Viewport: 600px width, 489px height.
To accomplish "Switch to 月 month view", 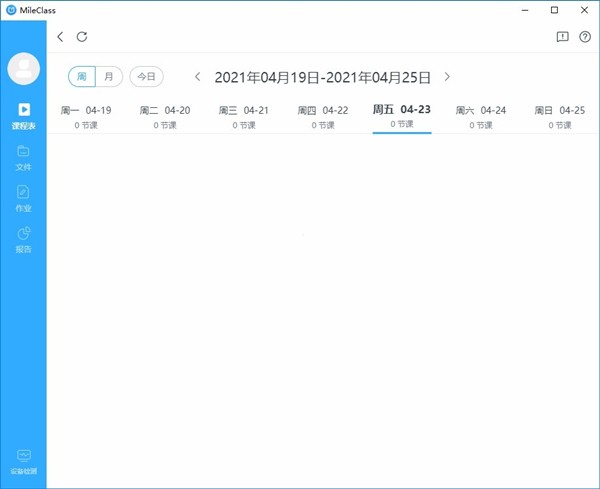I will tap(109, 77).
